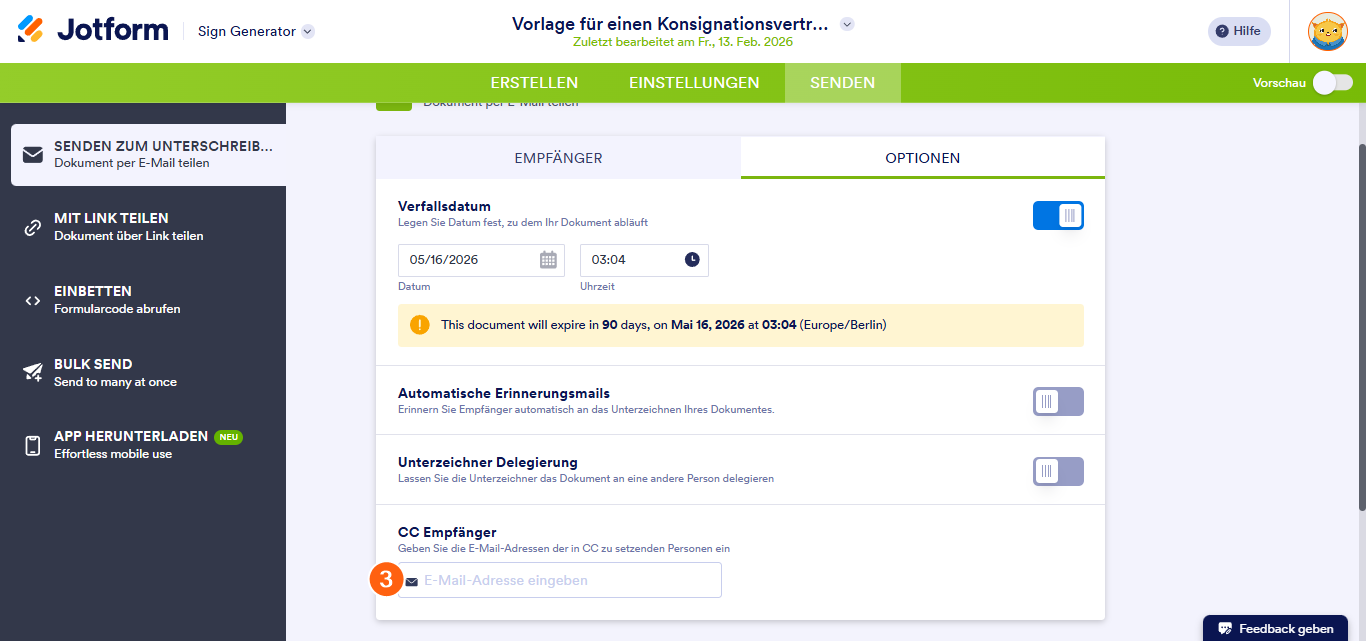Open your profile avatar
This screenshot has width=1366, height=641.
click(x=1328, y=31)
